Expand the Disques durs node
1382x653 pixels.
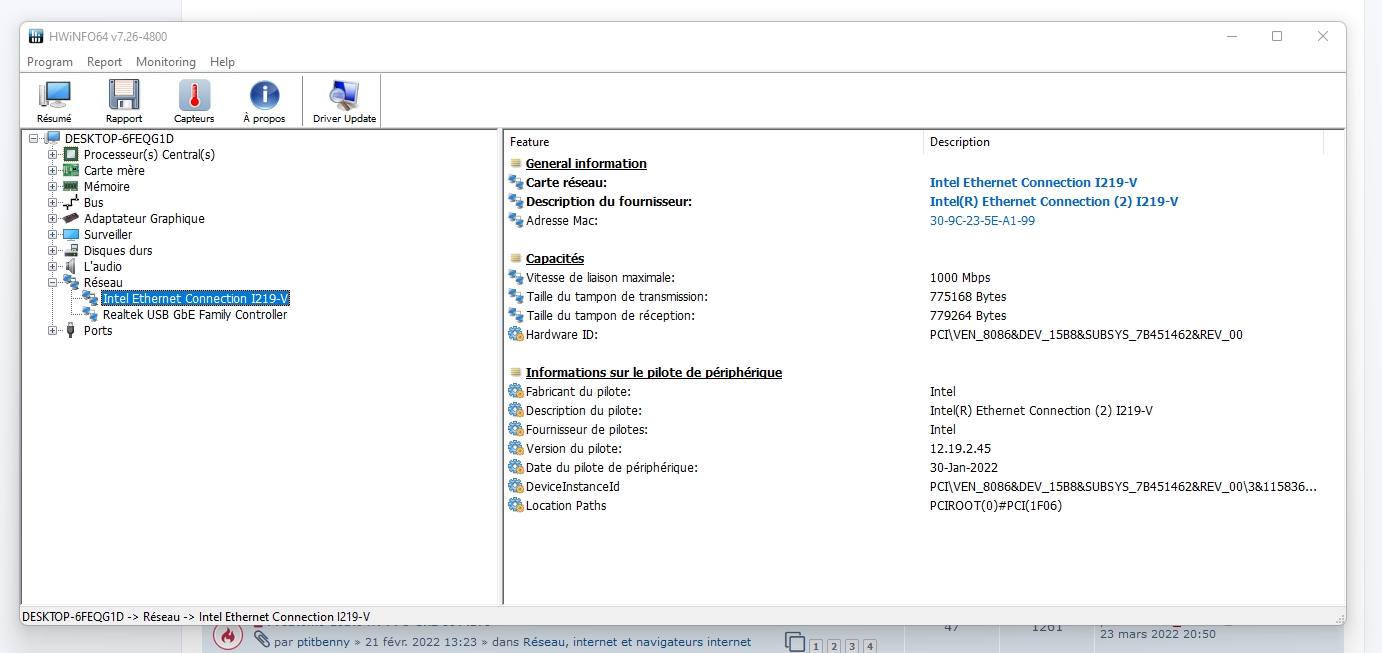[x=53, y=251]
